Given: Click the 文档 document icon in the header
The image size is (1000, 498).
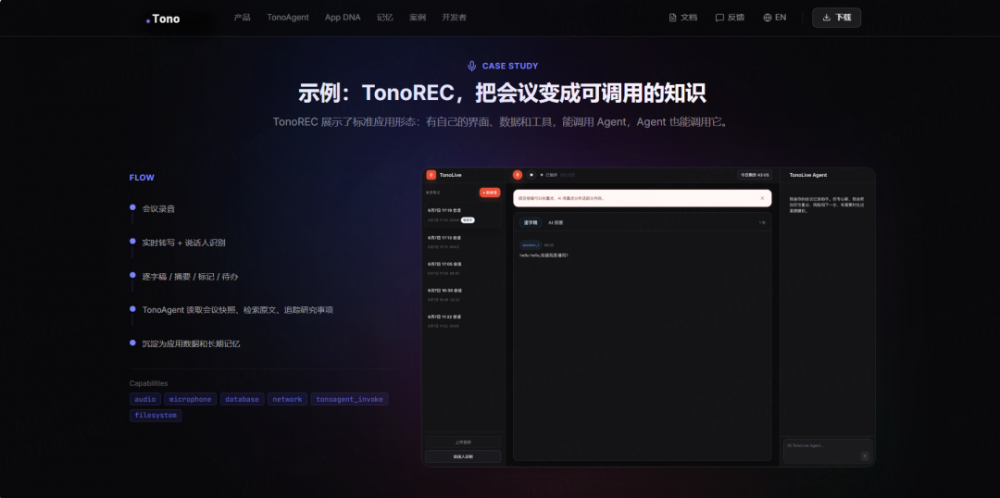Looking at the screenshot, I should (672, 18).
